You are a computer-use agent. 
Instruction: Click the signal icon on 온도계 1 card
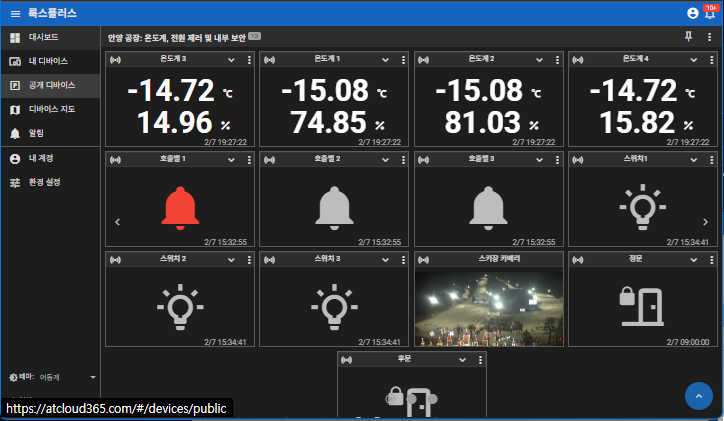coord(268,60)
